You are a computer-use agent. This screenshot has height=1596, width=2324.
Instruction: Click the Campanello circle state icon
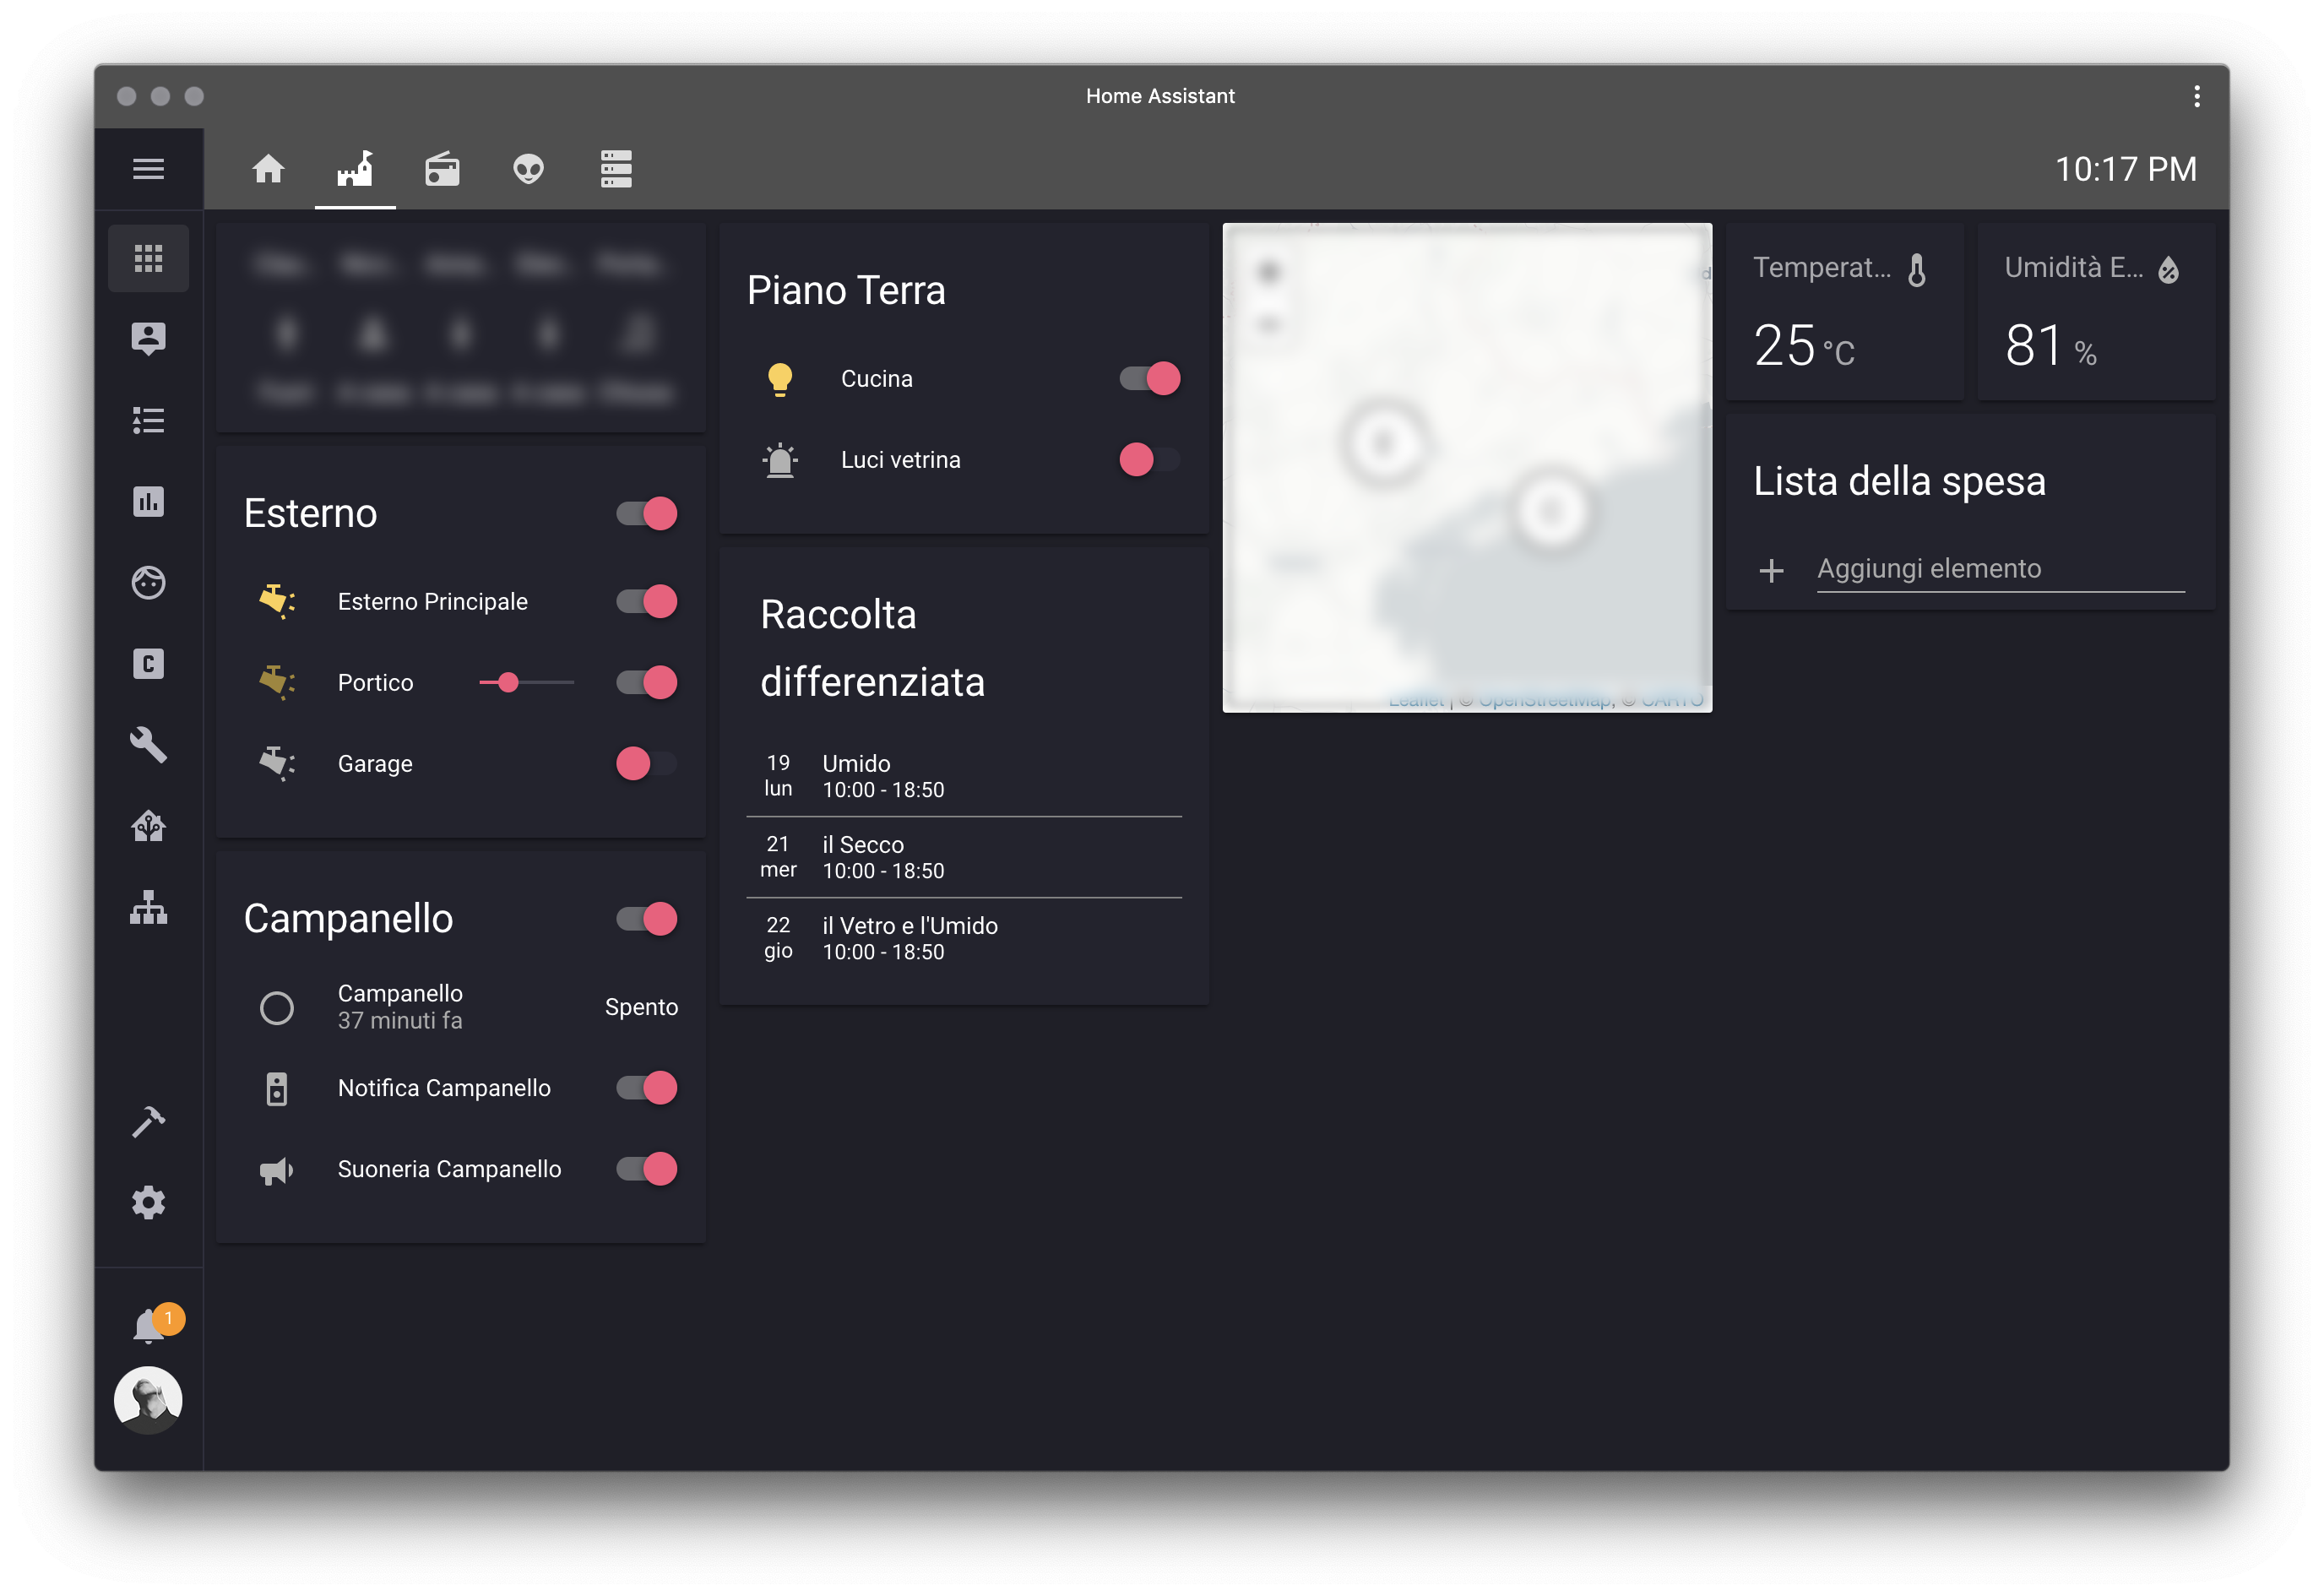click(277, 1008)
